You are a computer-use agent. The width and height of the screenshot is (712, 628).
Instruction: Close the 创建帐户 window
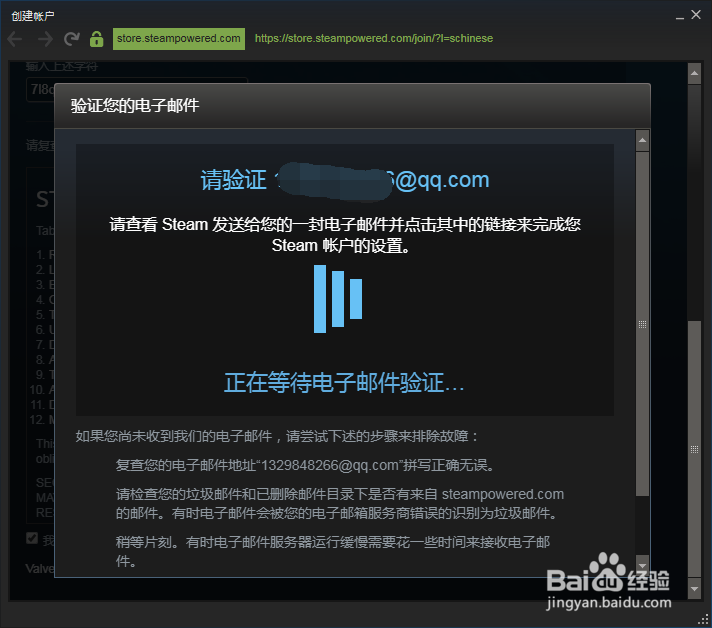tap(696, 15)
